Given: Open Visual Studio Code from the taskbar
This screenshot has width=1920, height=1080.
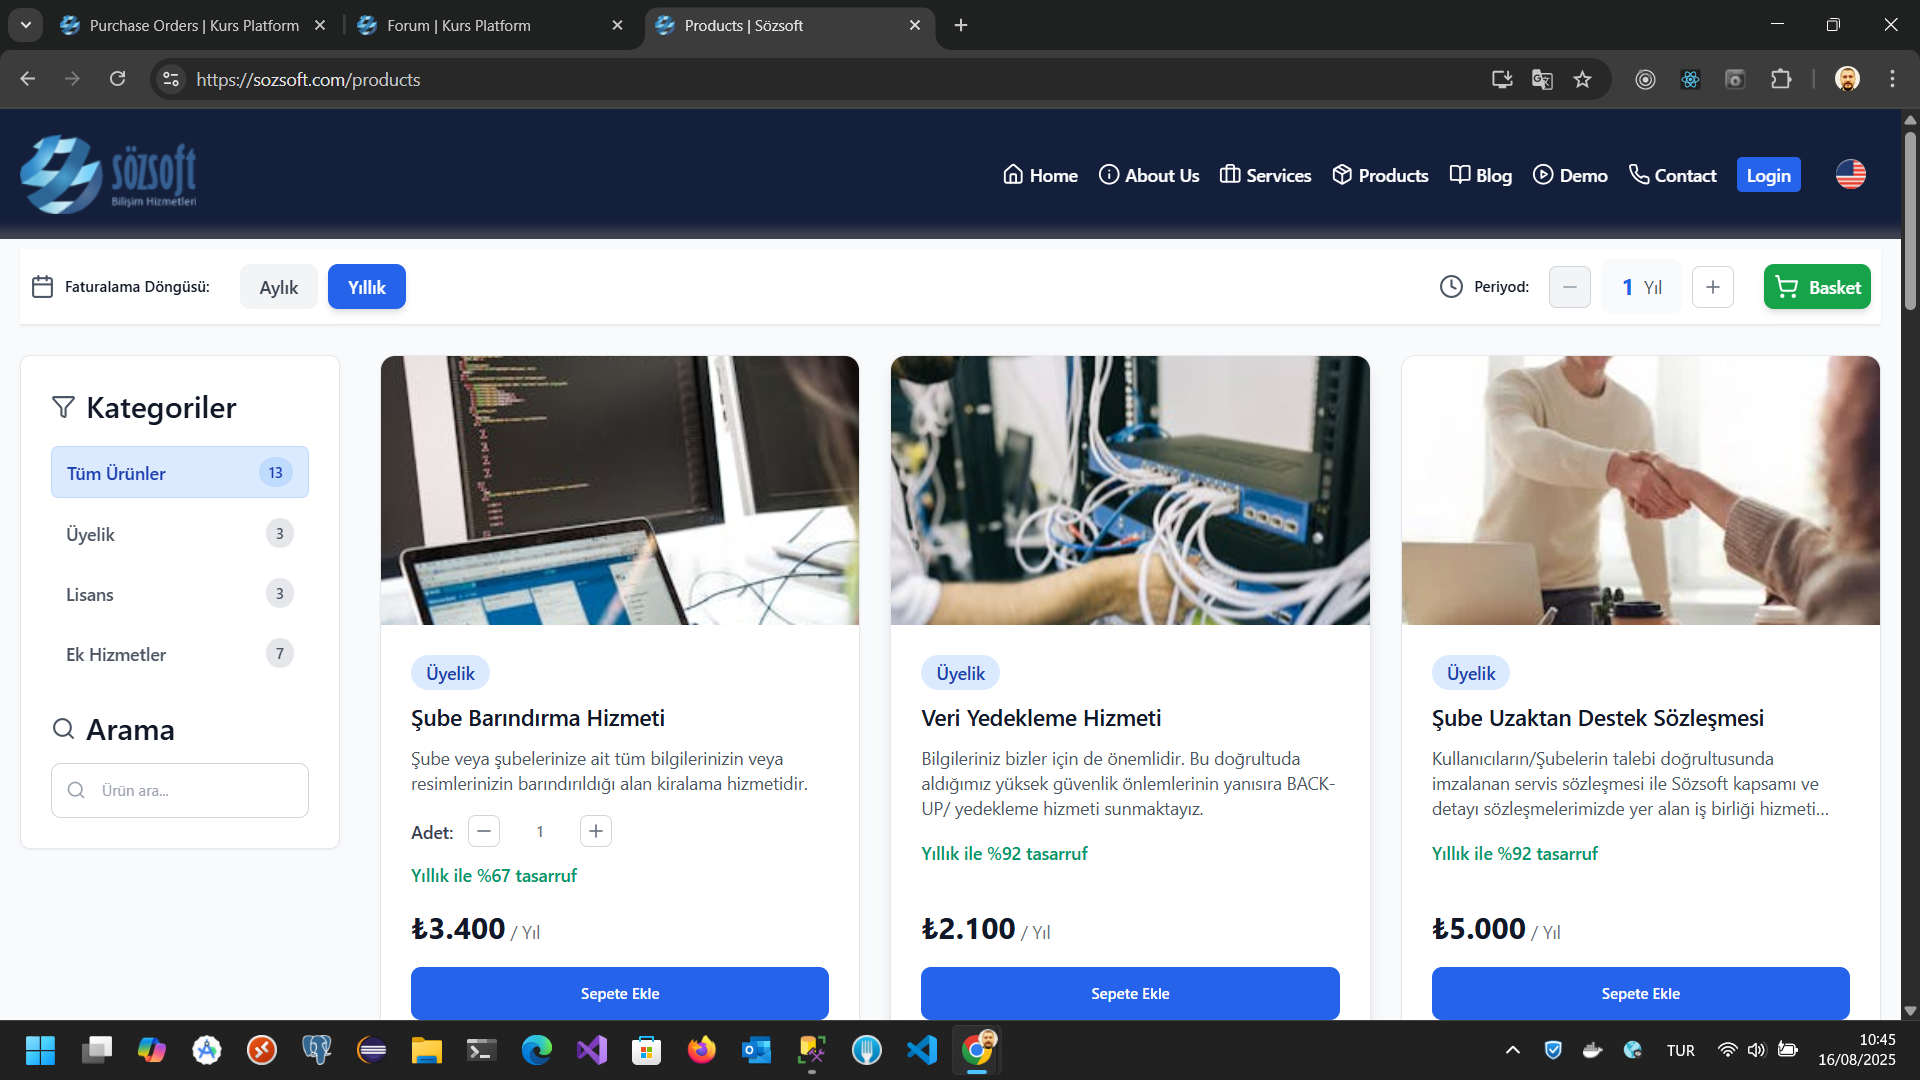Looking at the screenshot, I should (921, 1050).
